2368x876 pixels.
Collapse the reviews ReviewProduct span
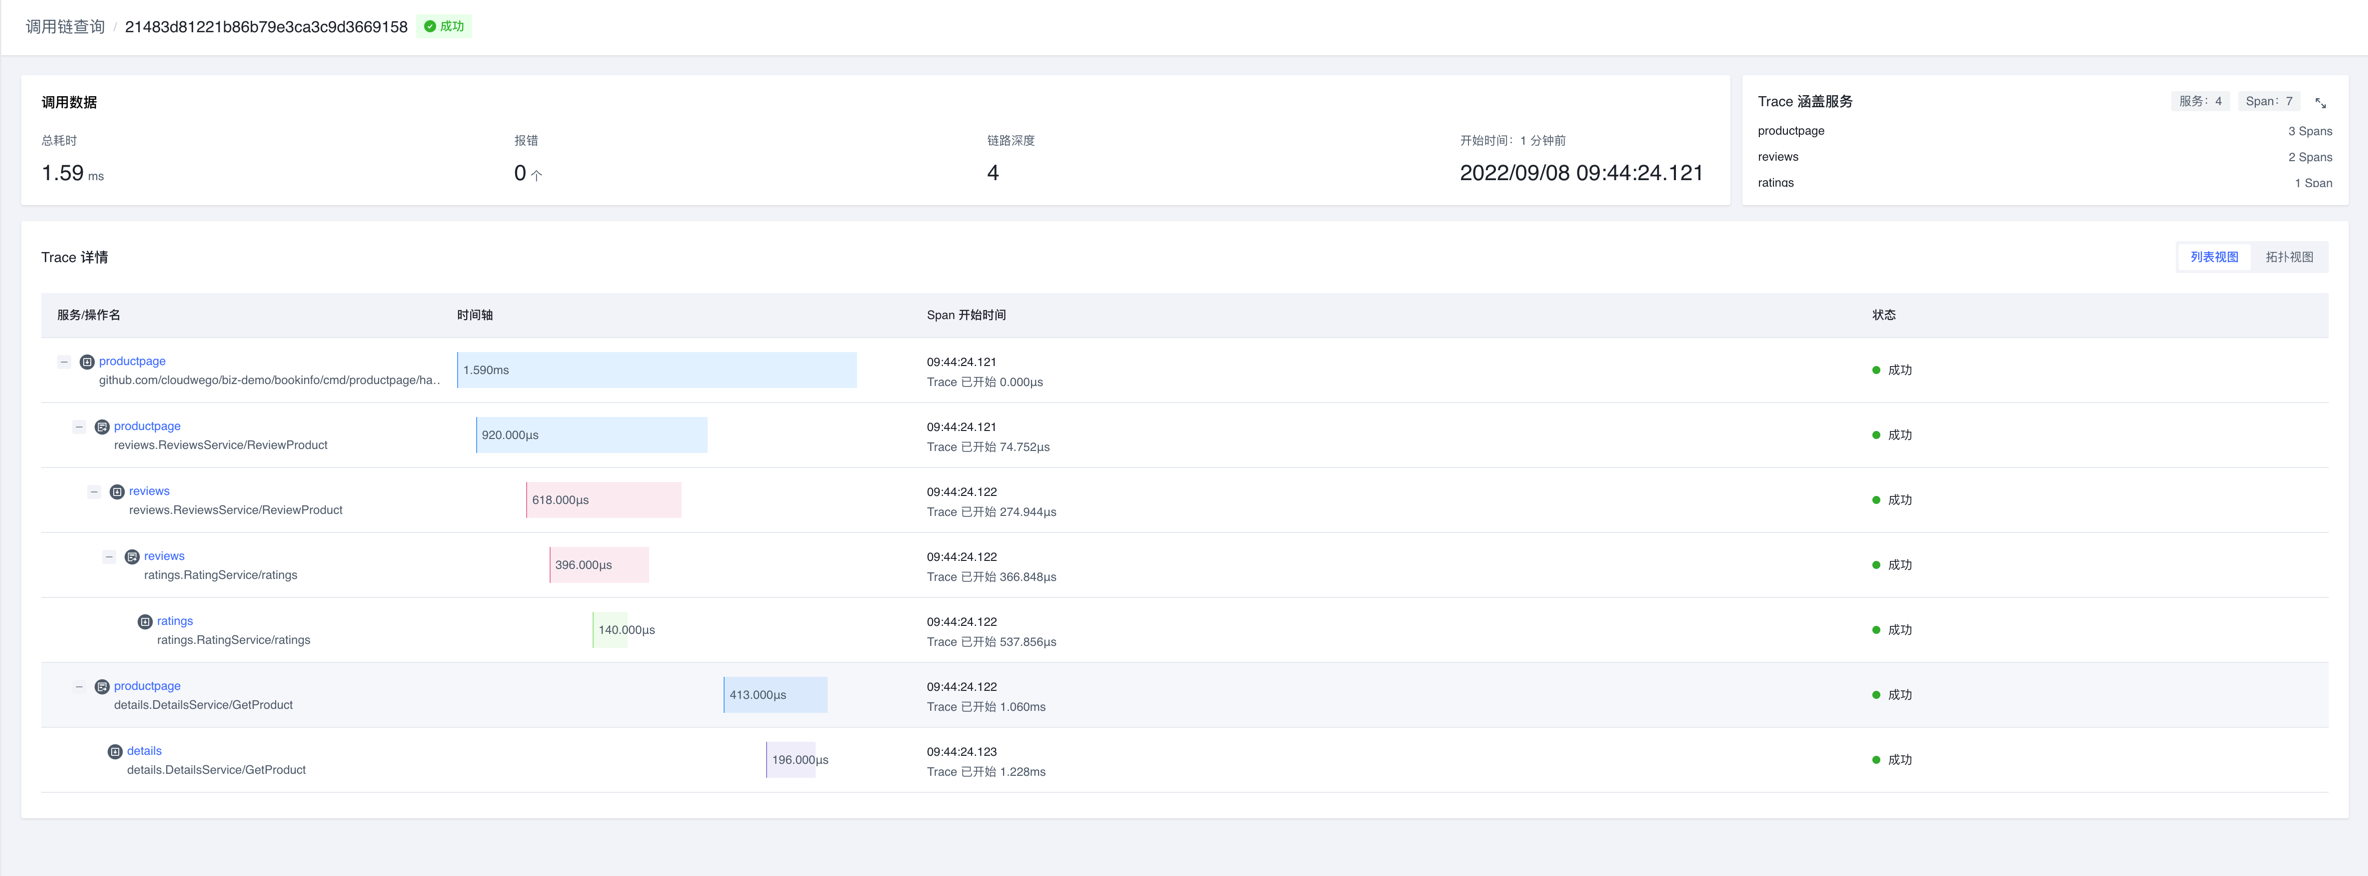(94, 492)
